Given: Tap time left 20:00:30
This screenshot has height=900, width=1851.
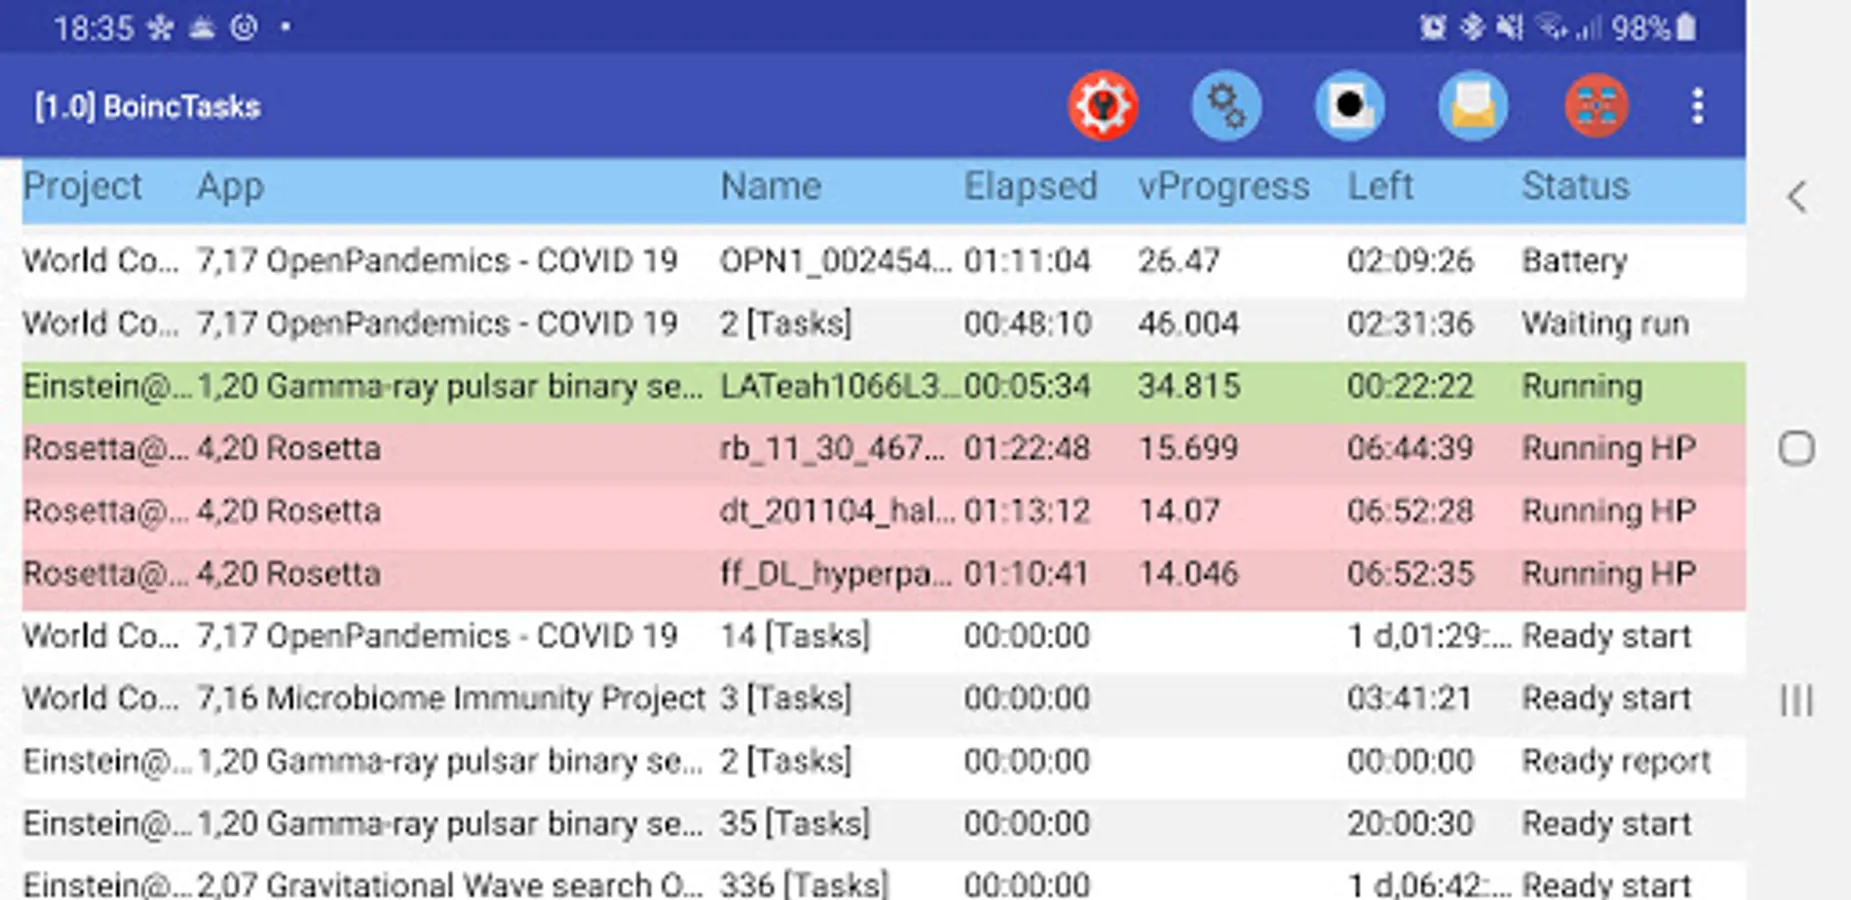Looking at the screenshot, I should click(1410, 824).
